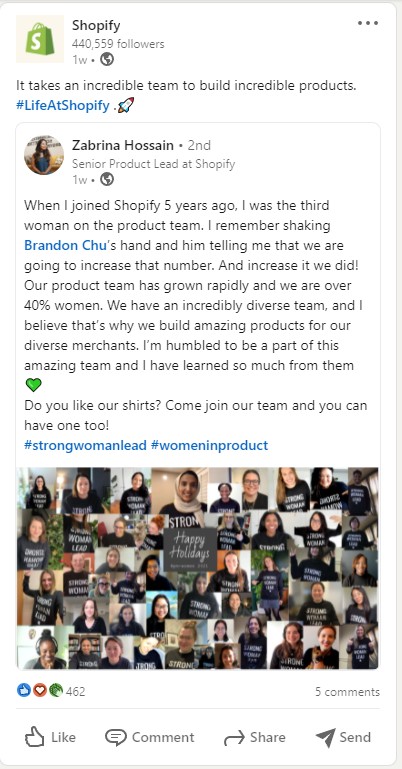Click the green heart emoji
The height and width of the screenshot is (769, 402).
[33, 384]
